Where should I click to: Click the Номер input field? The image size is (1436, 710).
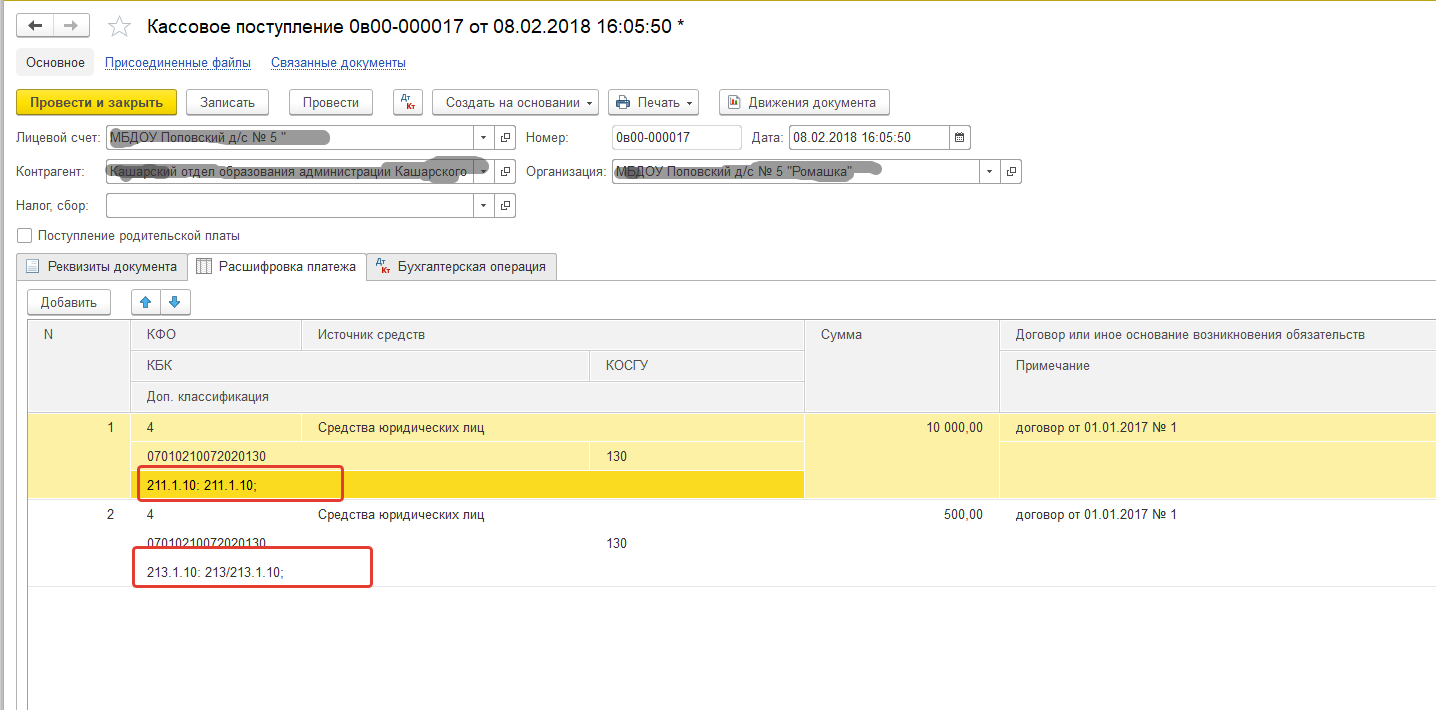coord(676,138)
